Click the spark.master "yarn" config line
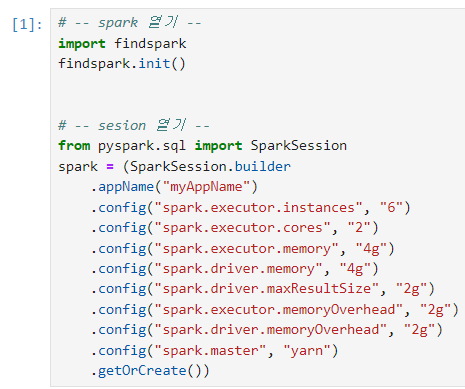Screen dimensions: 465x389 [214, 350]
